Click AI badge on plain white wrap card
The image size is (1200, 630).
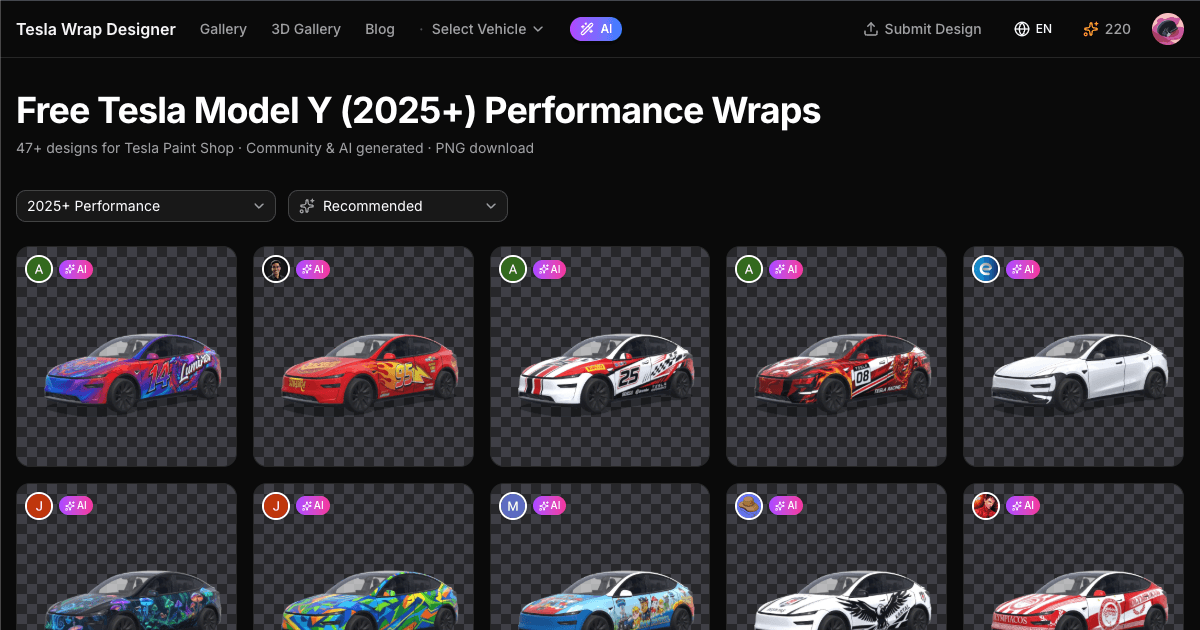[1023, 269]
